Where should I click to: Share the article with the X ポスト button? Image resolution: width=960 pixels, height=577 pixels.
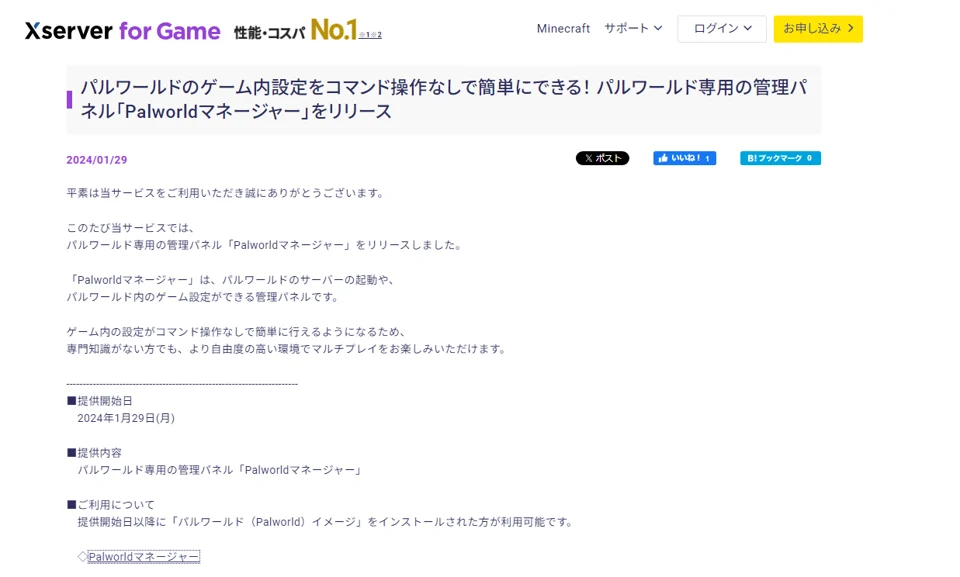click(x=602, y=158)
